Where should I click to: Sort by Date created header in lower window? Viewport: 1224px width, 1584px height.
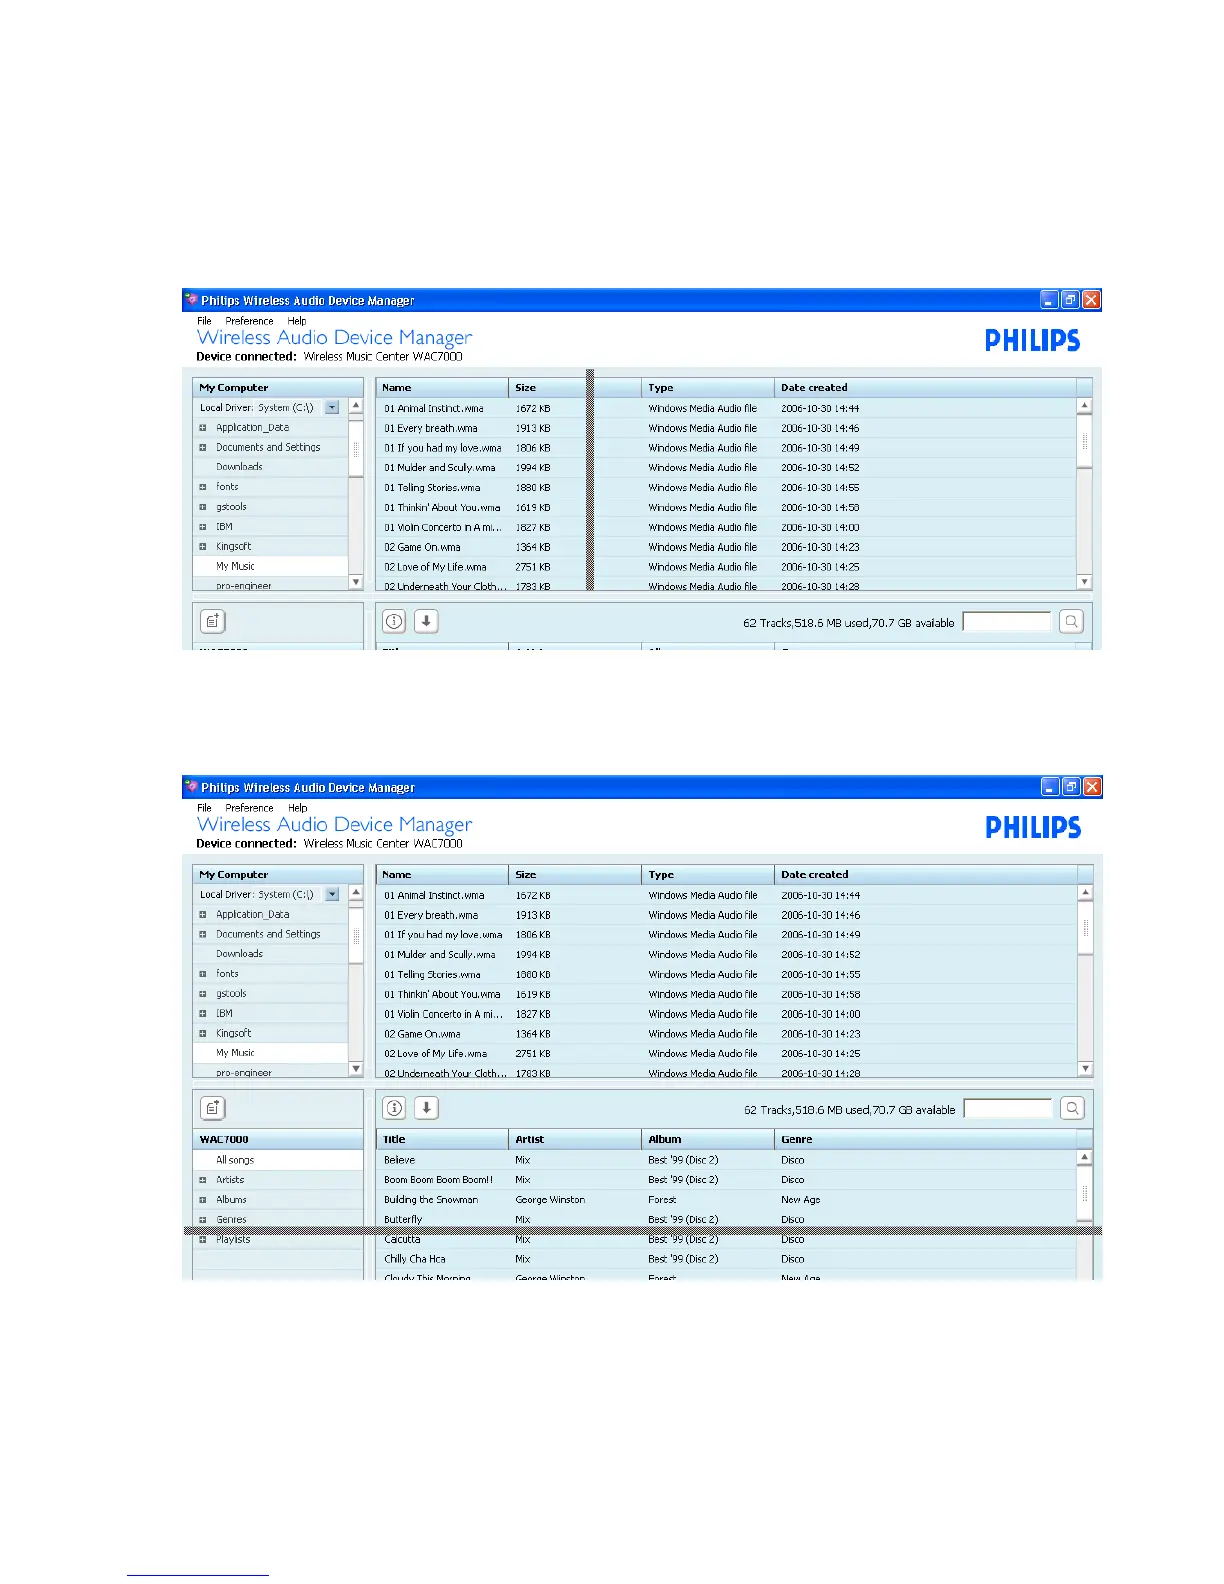pyautogui.click(x=925, y=874)
